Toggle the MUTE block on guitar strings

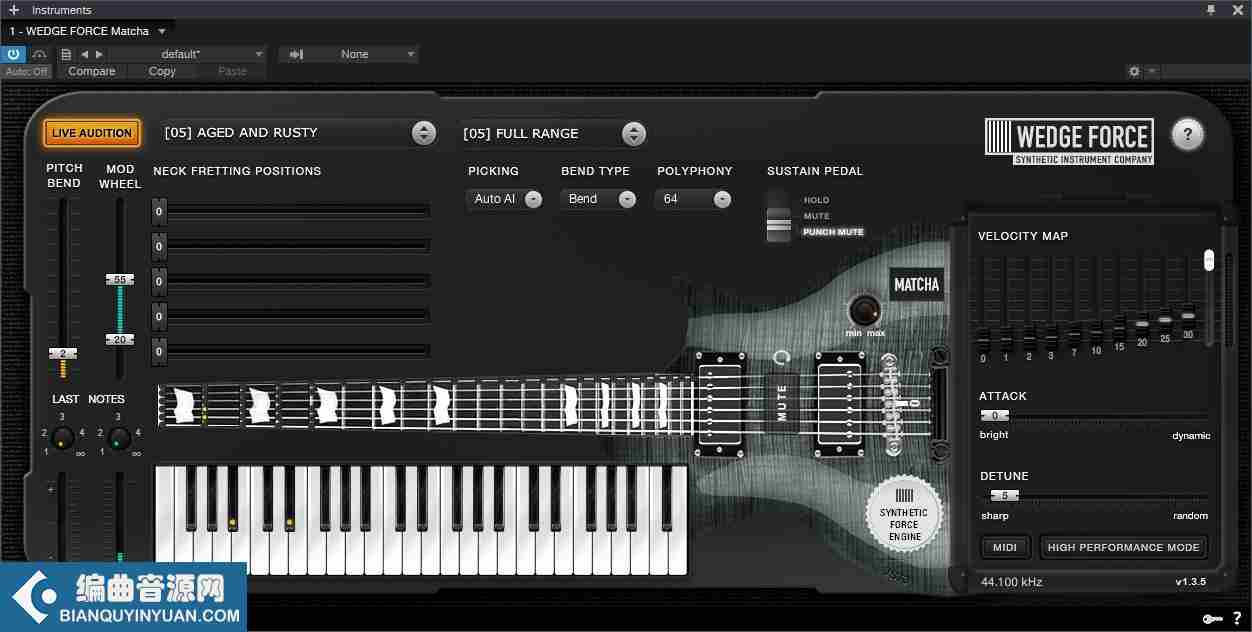tap(783, 404)
